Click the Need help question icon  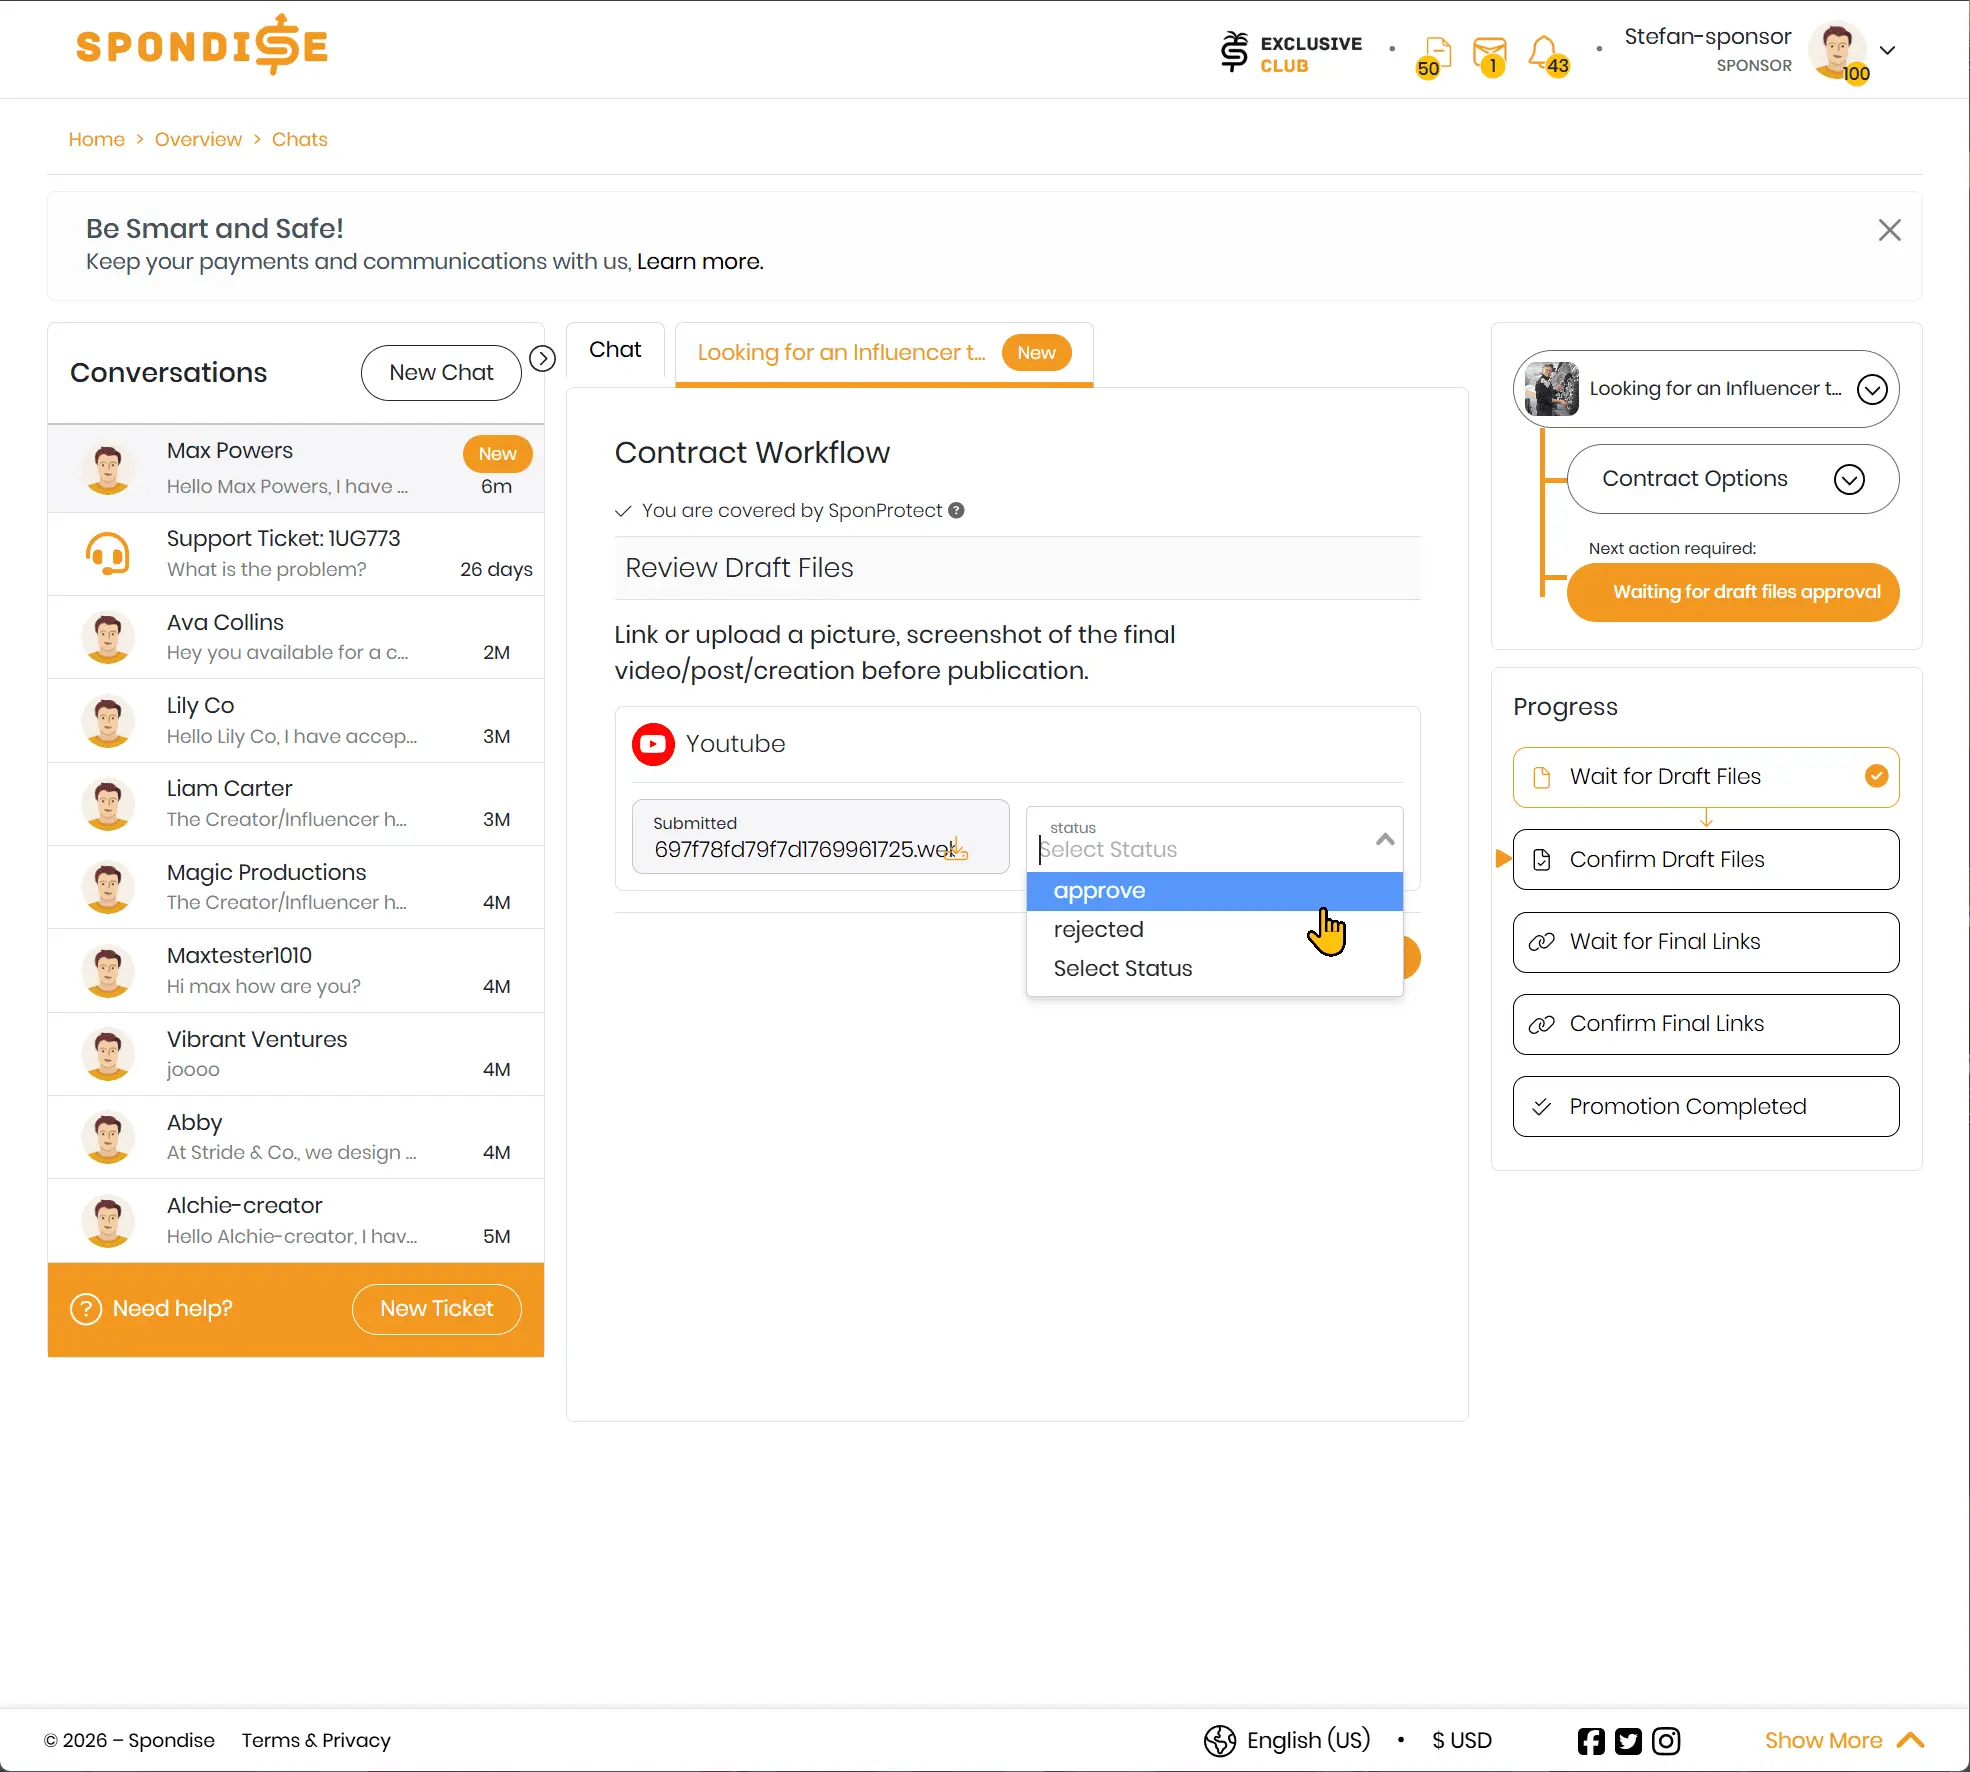[x=86, y=1309]
